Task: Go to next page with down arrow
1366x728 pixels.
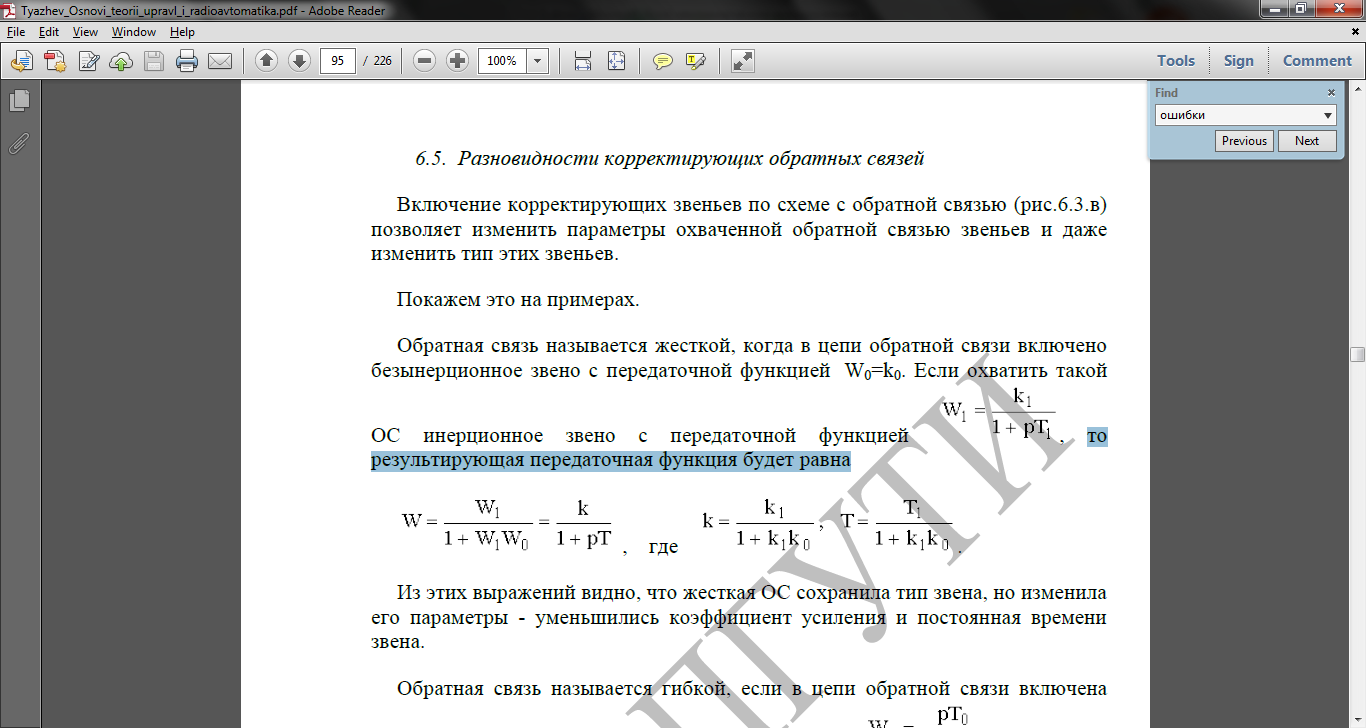Action: tap(299, 61)
